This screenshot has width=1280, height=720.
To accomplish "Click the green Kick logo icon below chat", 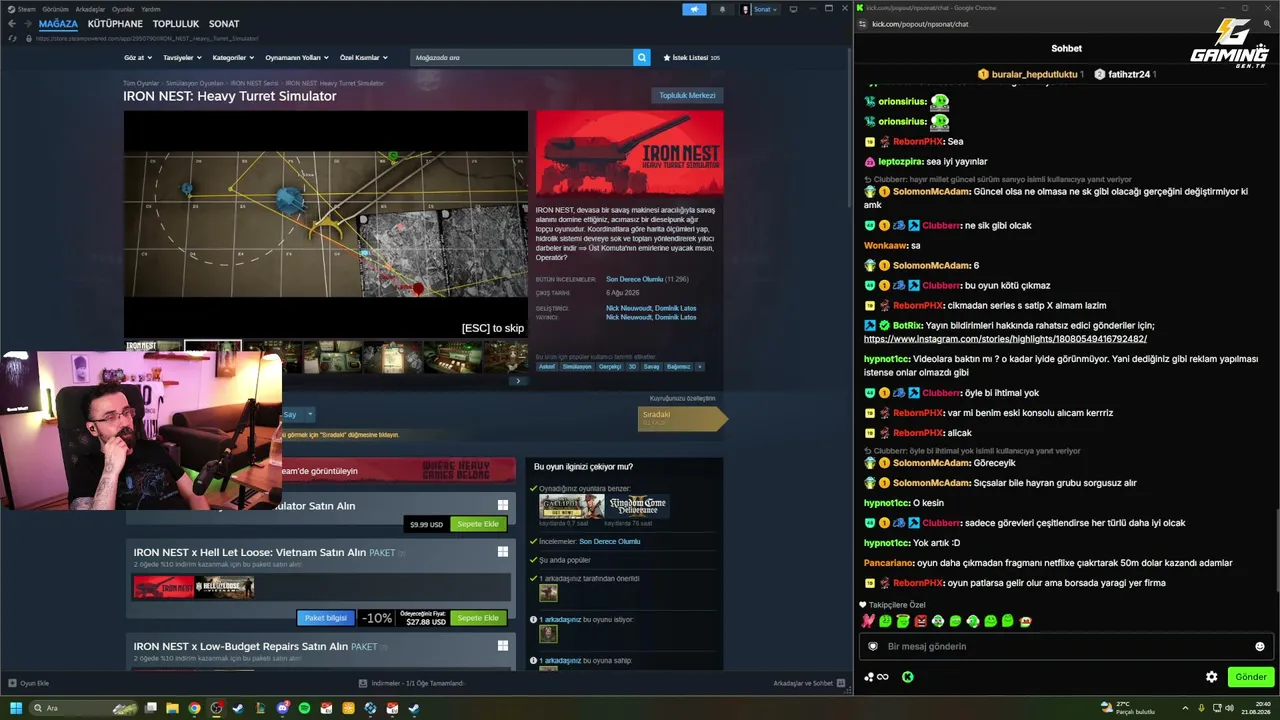I will click(x=907, y=677).
